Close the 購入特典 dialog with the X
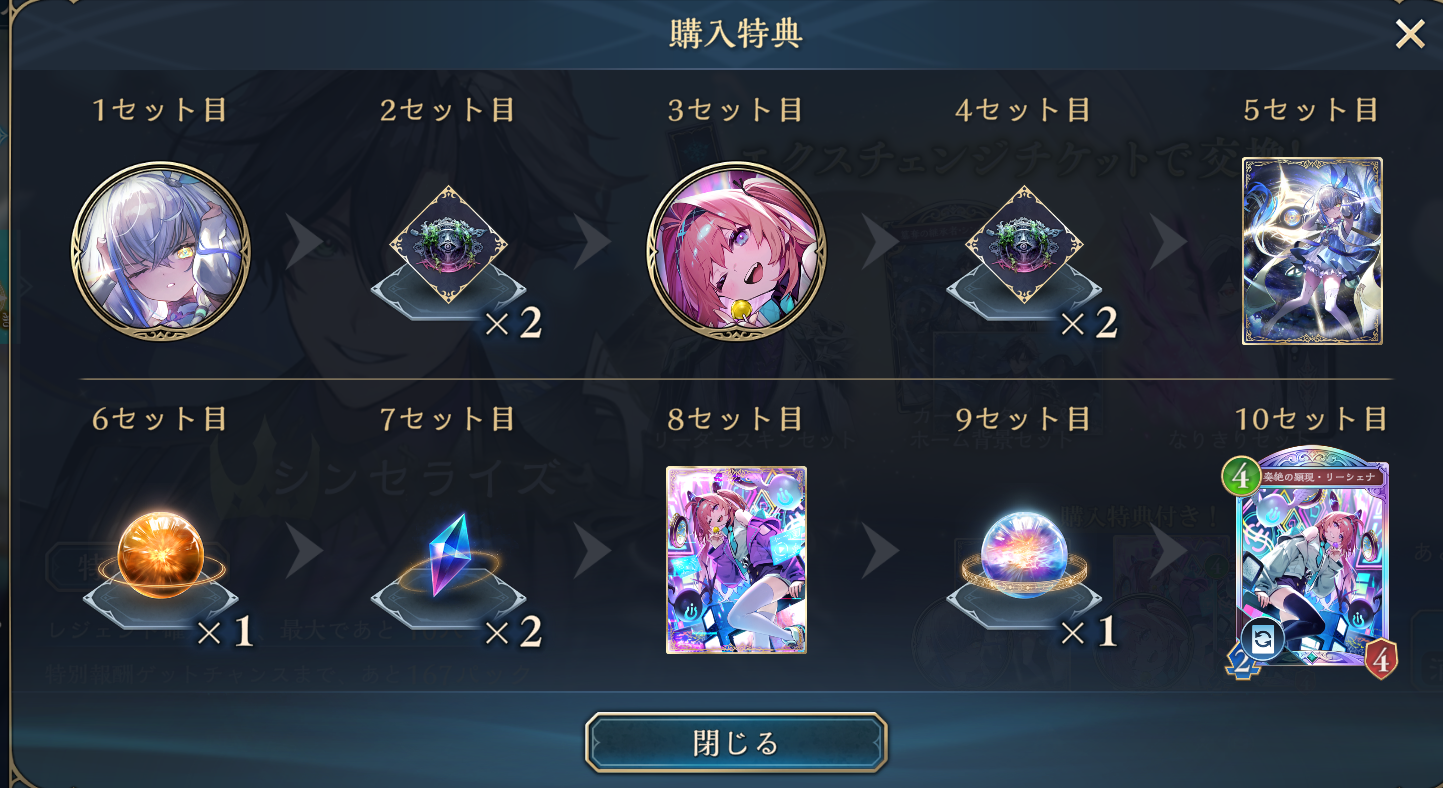The height and width of the screenshot is (788, 1443). coord(1410,35)
